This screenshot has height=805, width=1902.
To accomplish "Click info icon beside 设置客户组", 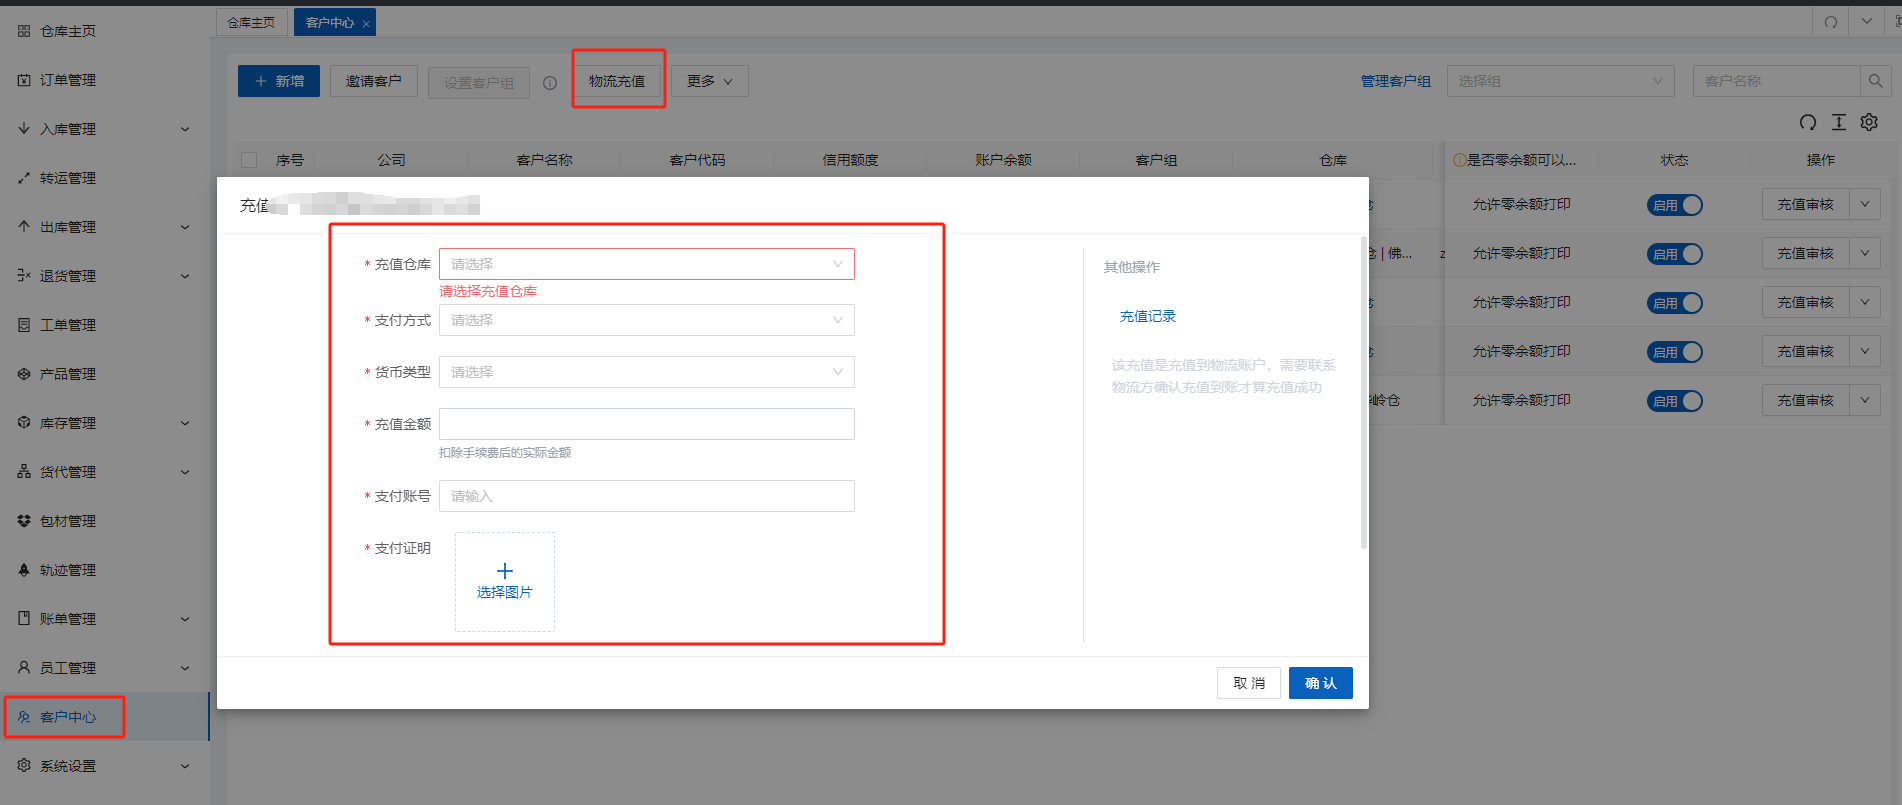I will click(x=550, y=83).
